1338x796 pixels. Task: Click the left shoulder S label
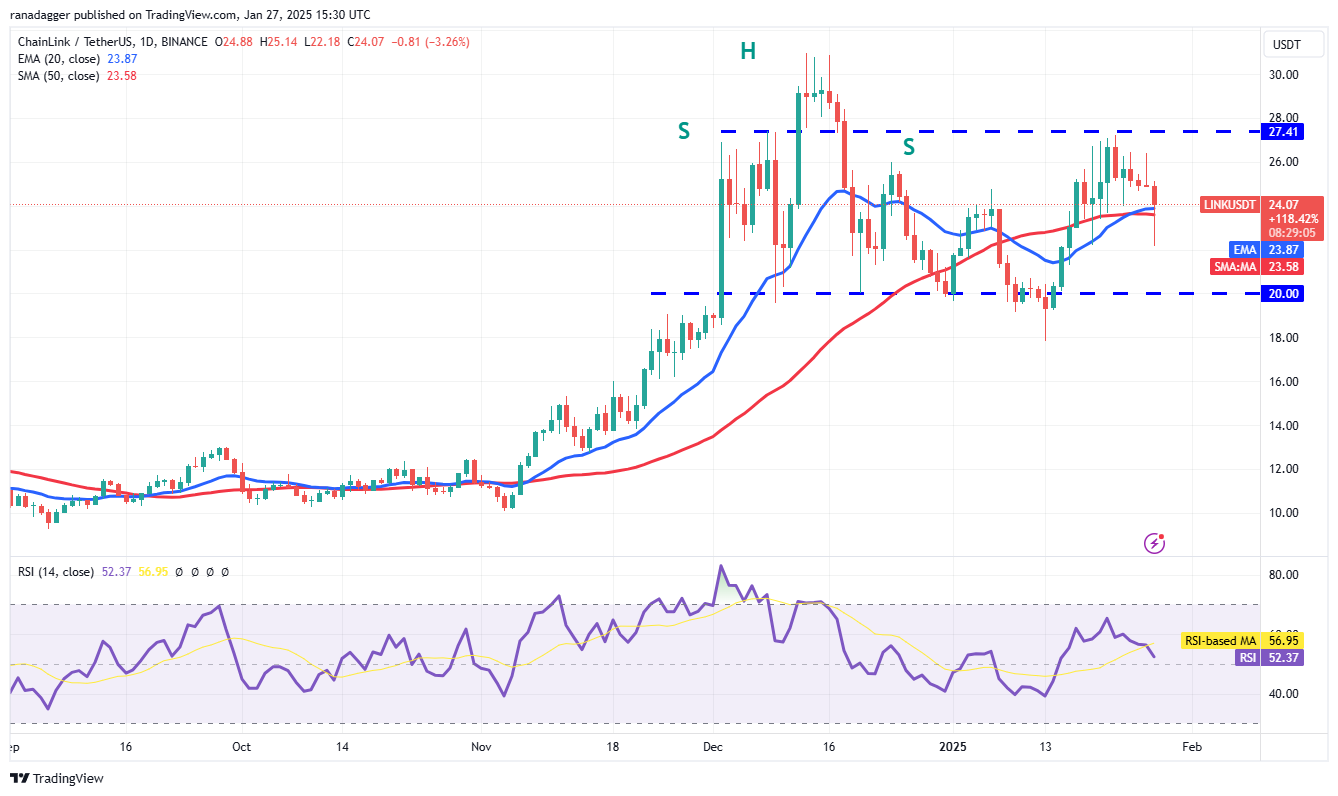pyautogui.click(x=684, y=131)
